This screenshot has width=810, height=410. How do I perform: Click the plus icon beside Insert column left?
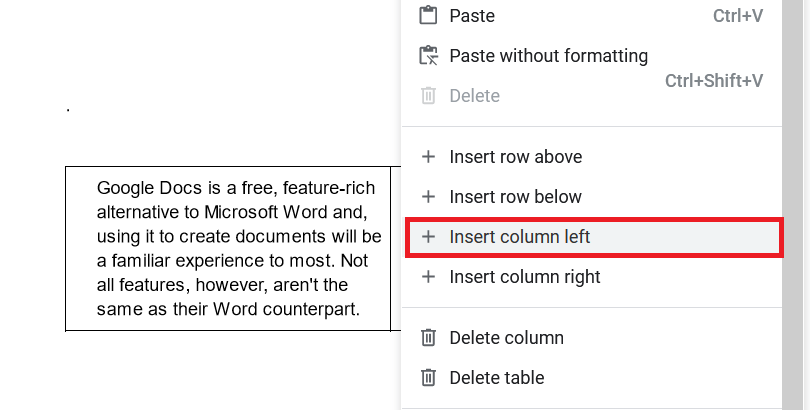[x=428, y=237]
